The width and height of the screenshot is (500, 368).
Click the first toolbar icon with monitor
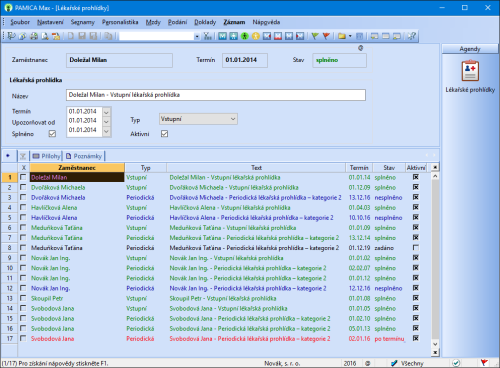coord(12,36)
